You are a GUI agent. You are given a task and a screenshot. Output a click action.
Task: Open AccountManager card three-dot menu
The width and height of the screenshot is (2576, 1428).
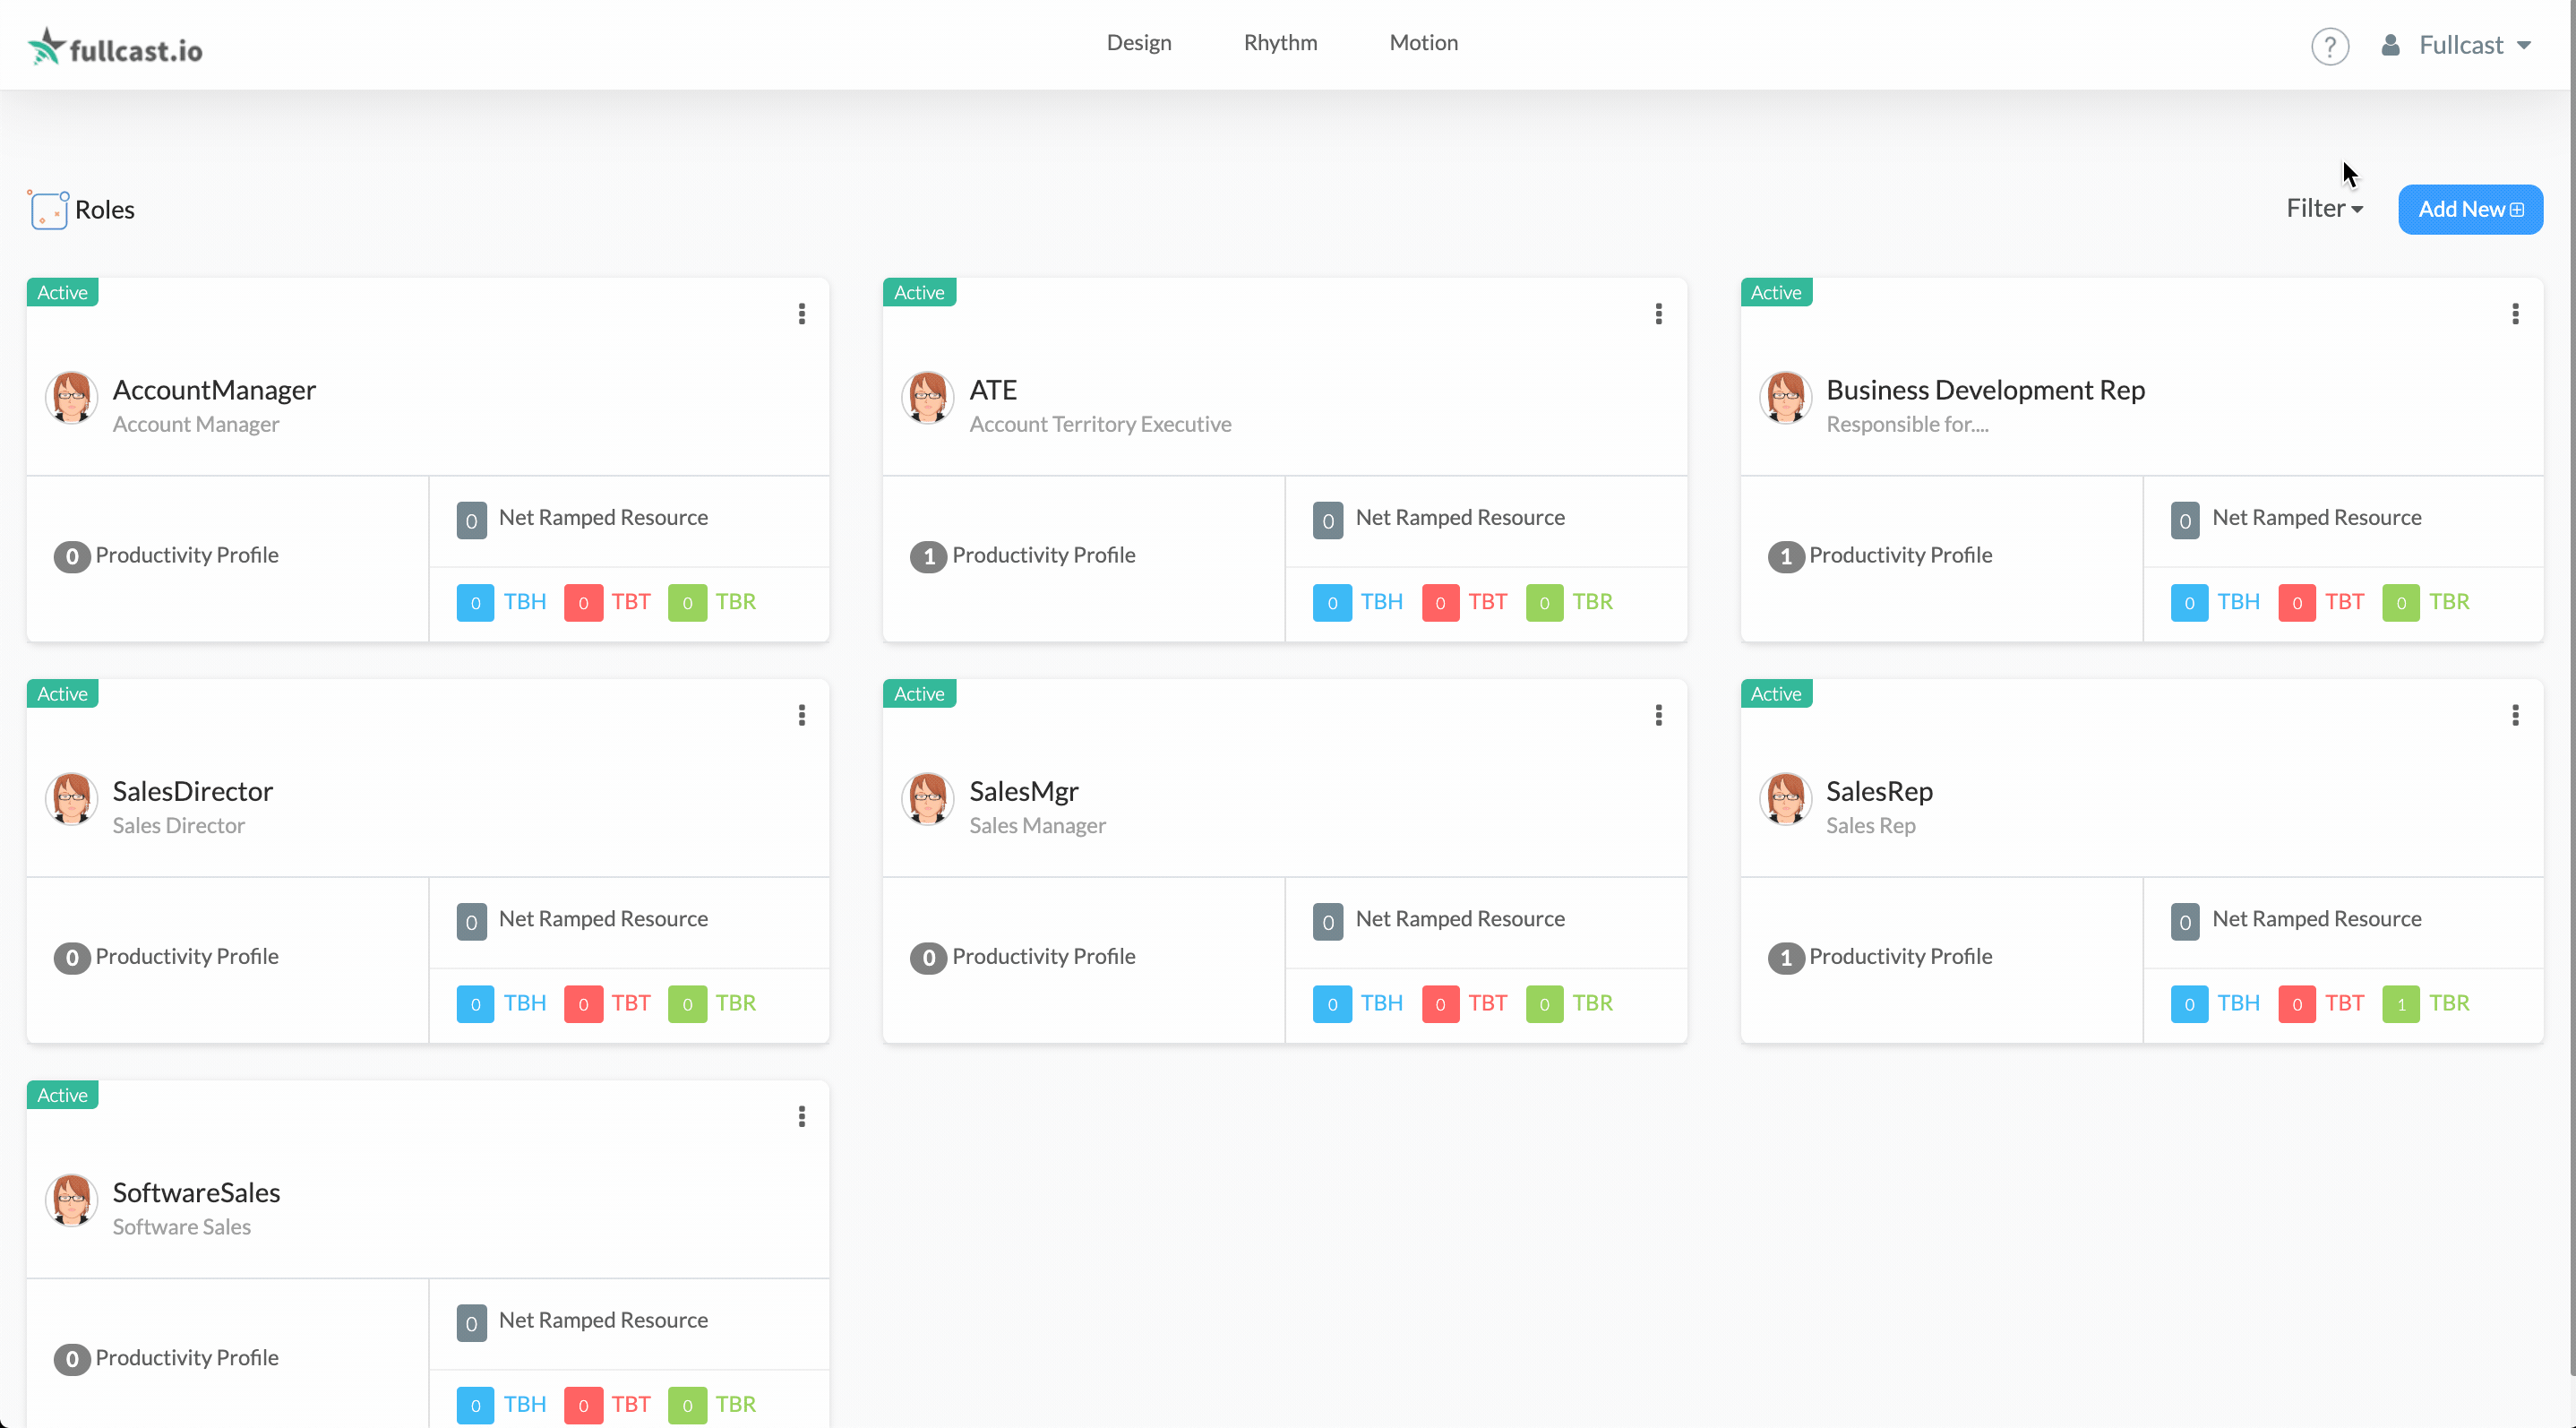(801, 314)
